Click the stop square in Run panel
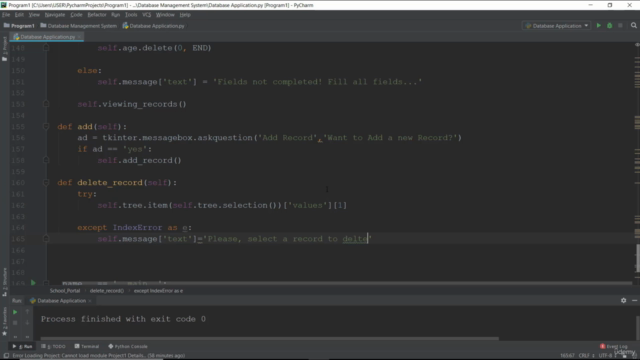This screenshot has width=640, height=360. tap(15, 323)
